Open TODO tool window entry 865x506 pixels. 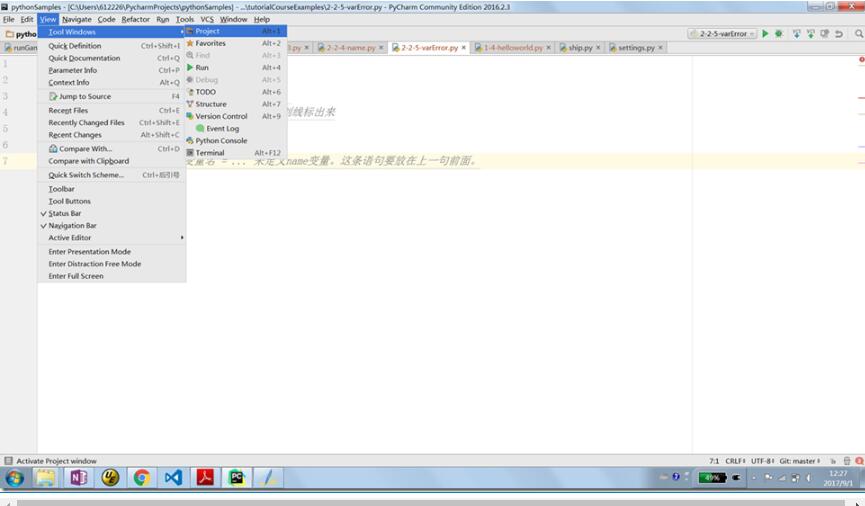[236, 92]
